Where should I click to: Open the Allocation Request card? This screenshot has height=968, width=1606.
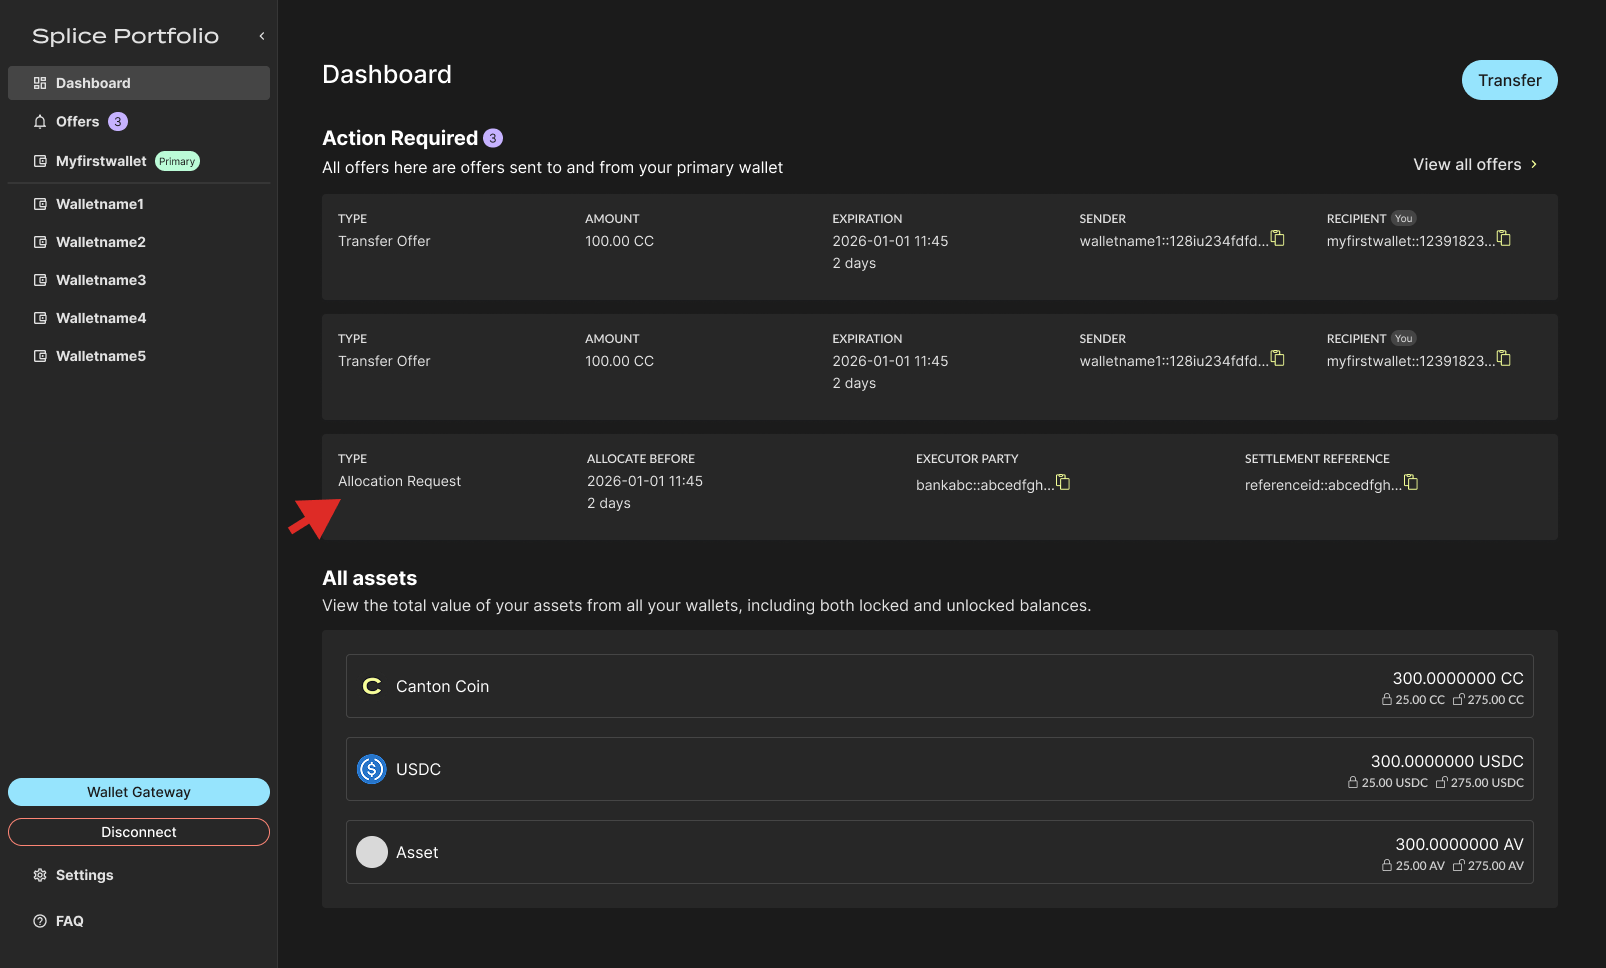pos(940,487)
